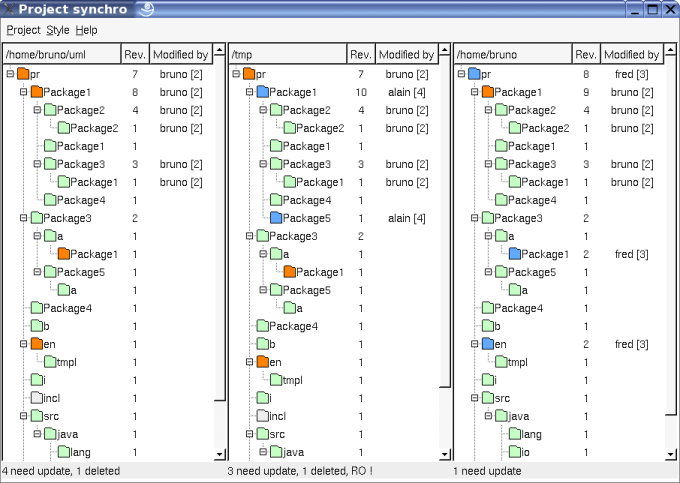This screenshot has width=680, height=483.
Task: Click green io folder icon in /home/bruno panel
Action: [x=515, y=452]
